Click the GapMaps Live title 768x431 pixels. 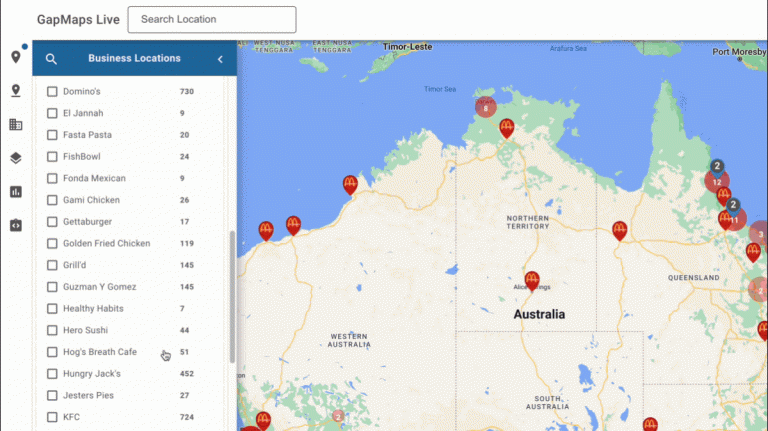(78, 19)
